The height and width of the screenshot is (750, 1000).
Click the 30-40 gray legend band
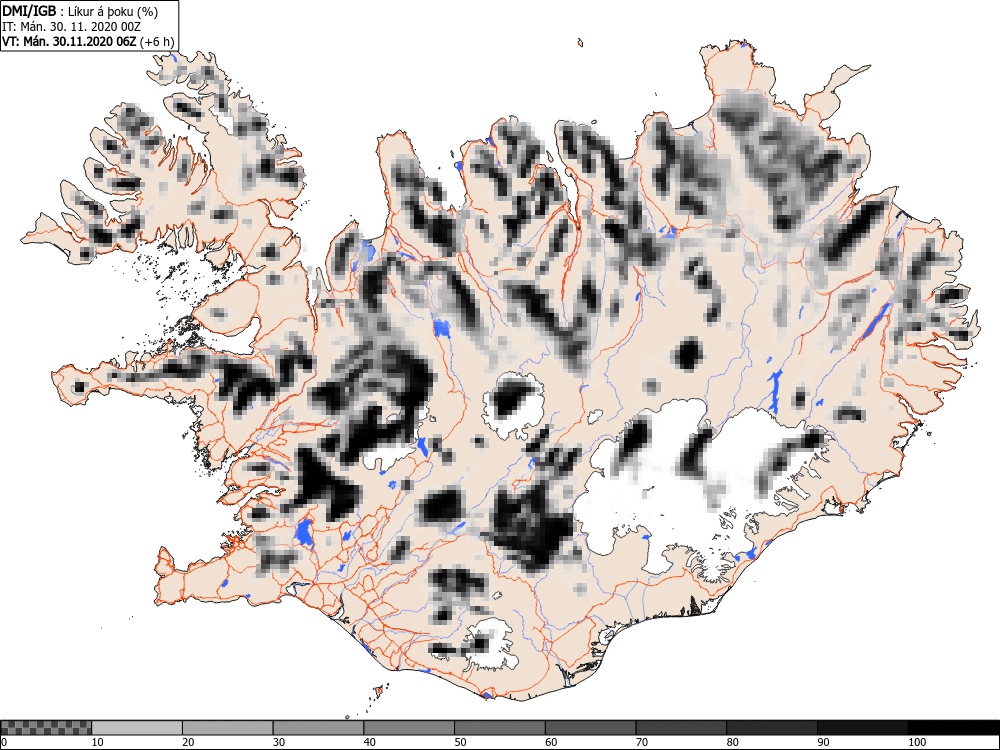pos(318,728)
